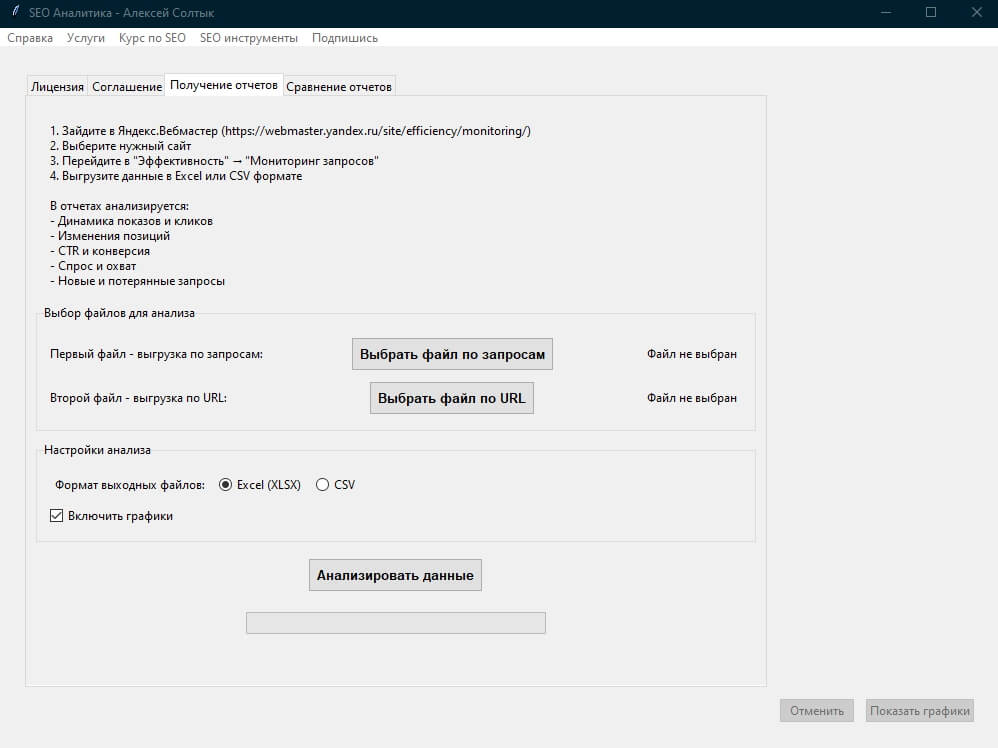This screenshot has width=998, height=748.
Task: Open the Курс по SEO menu
Action: pos(152,38)
